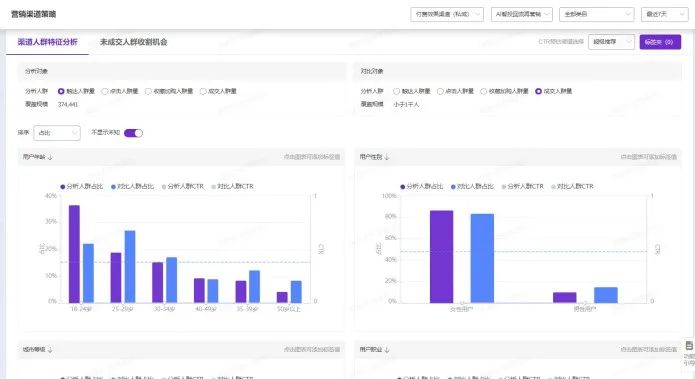Toggle 对比人群CTR legend in gender chart

tap(572, 187)
